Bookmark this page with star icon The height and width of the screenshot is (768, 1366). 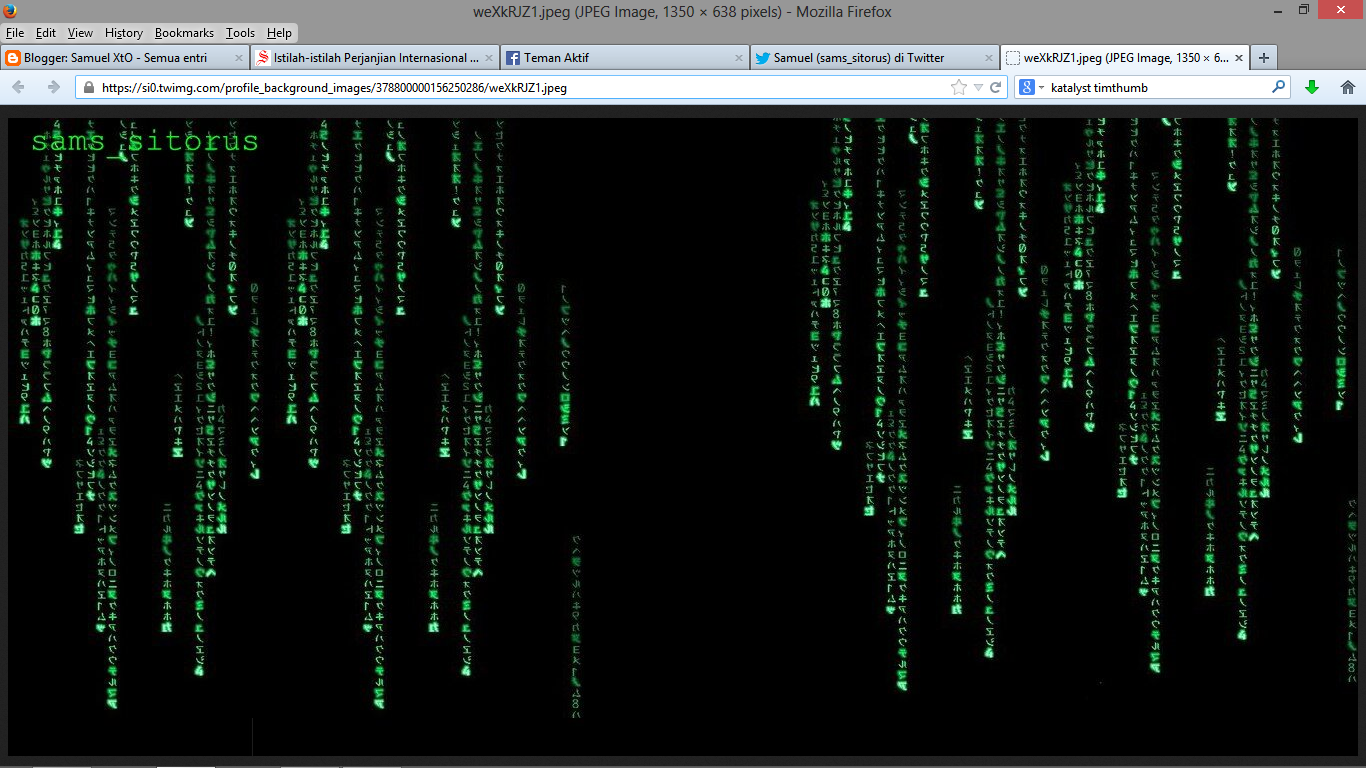[x=958, y=87]
